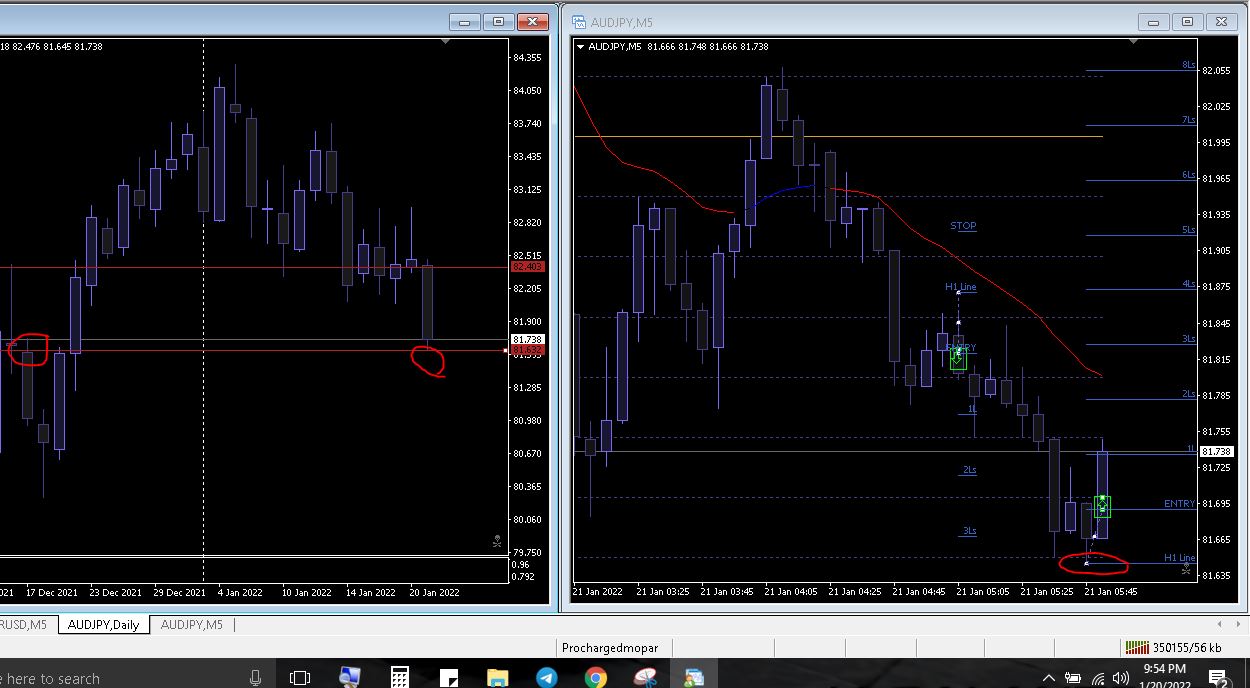Click the Wi-Fi network tray icon
This screenshot has height=688, width=1250.
click(1098, 678)
